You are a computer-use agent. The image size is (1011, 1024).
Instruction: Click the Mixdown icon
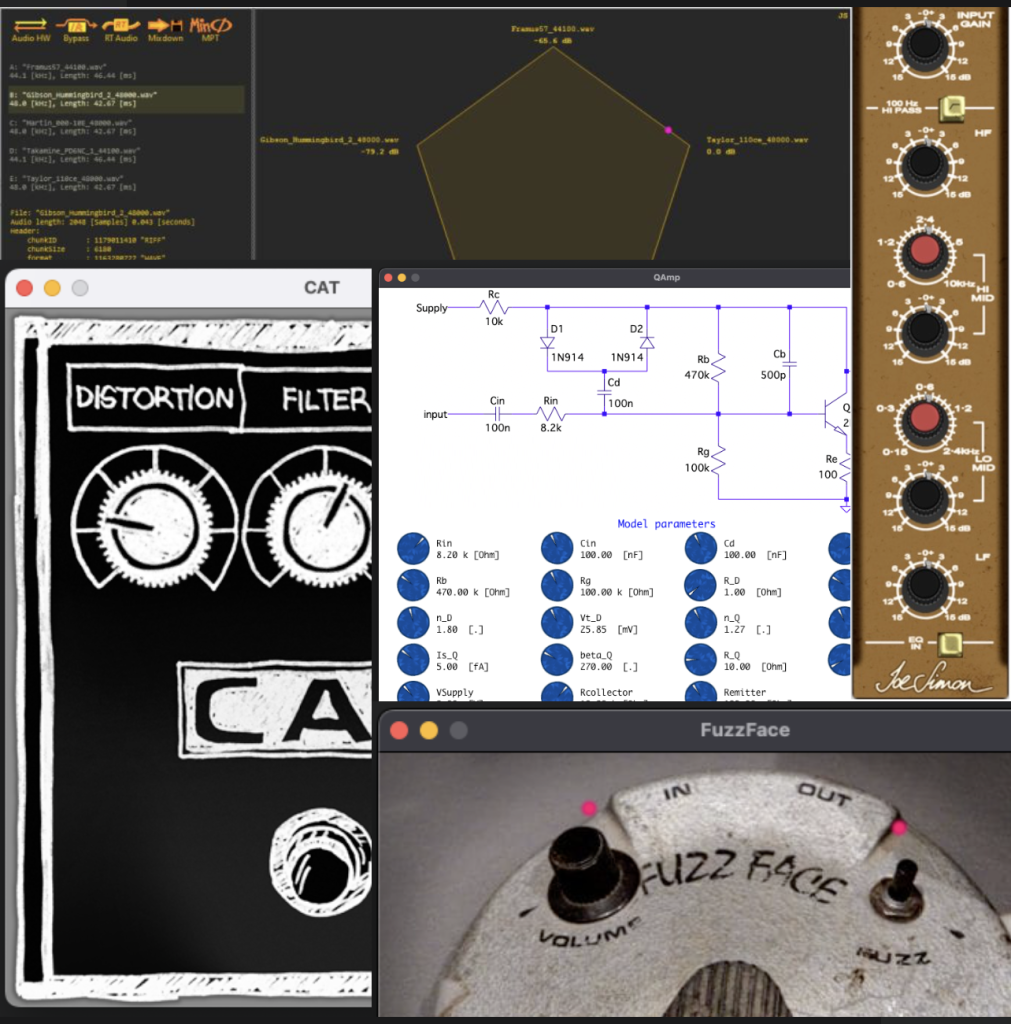tap(165, 24)
